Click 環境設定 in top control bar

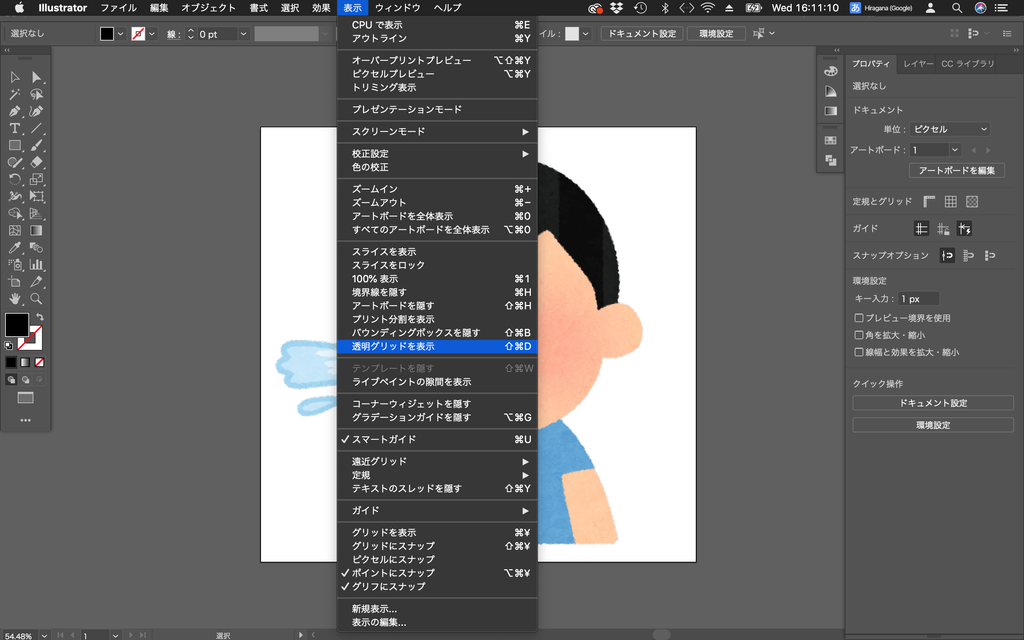point(716,34)
